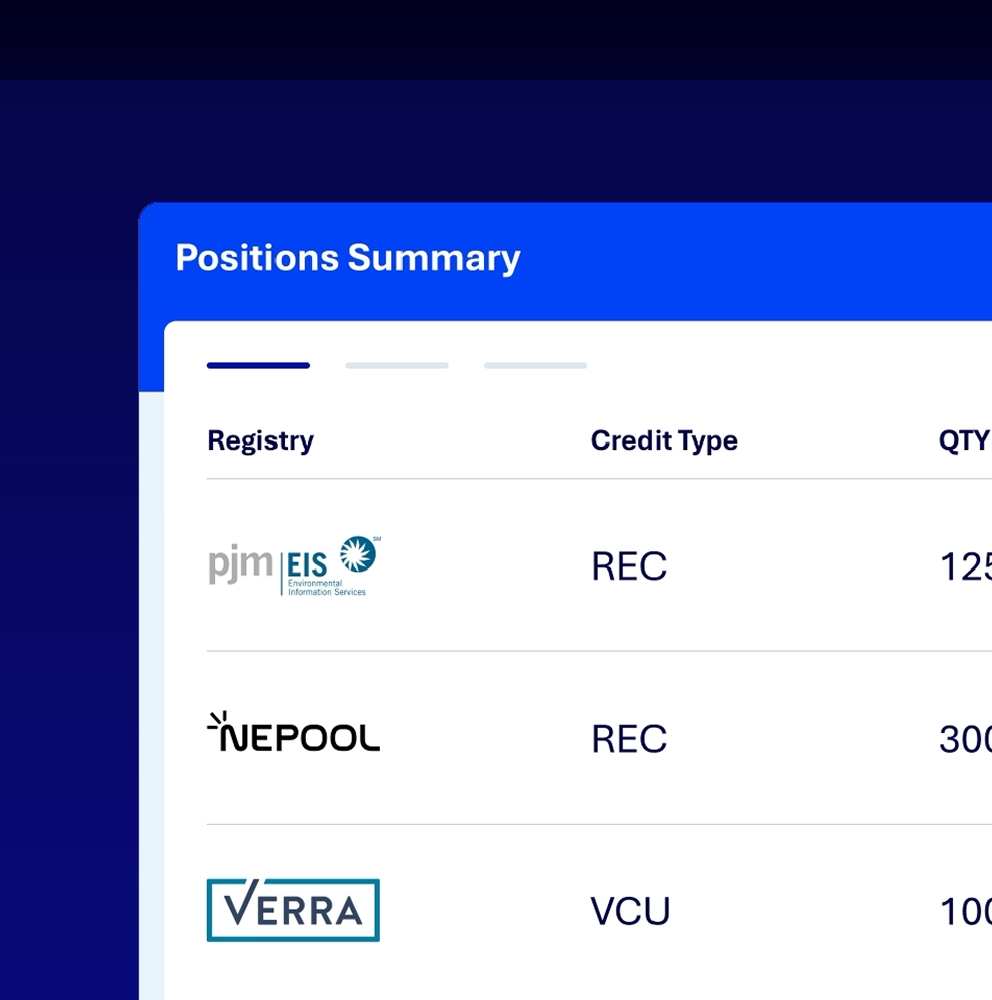This screenshot has height=1000, width=992.
Task: Click REC credit type in the NEPOOL row
Action: [628, 740]
